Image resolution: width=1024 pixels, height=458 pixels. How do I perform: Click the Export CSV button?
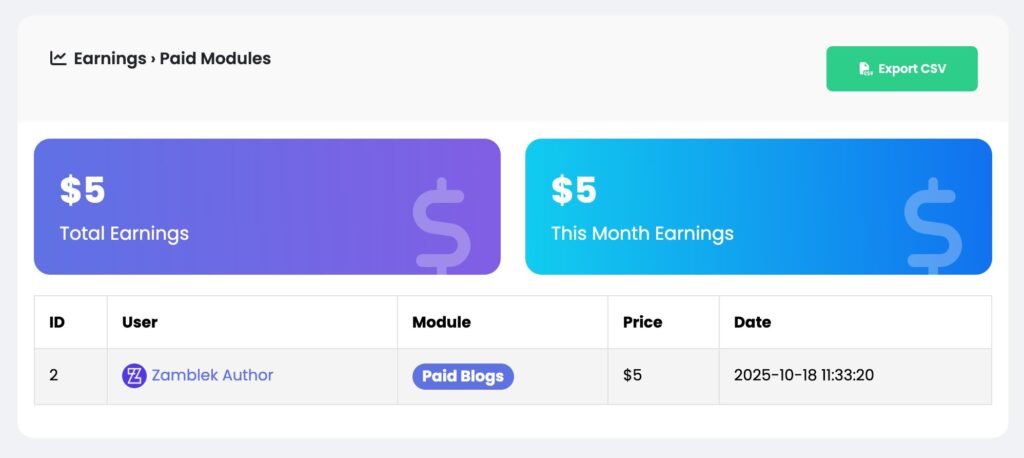click(x=901, y=69)
